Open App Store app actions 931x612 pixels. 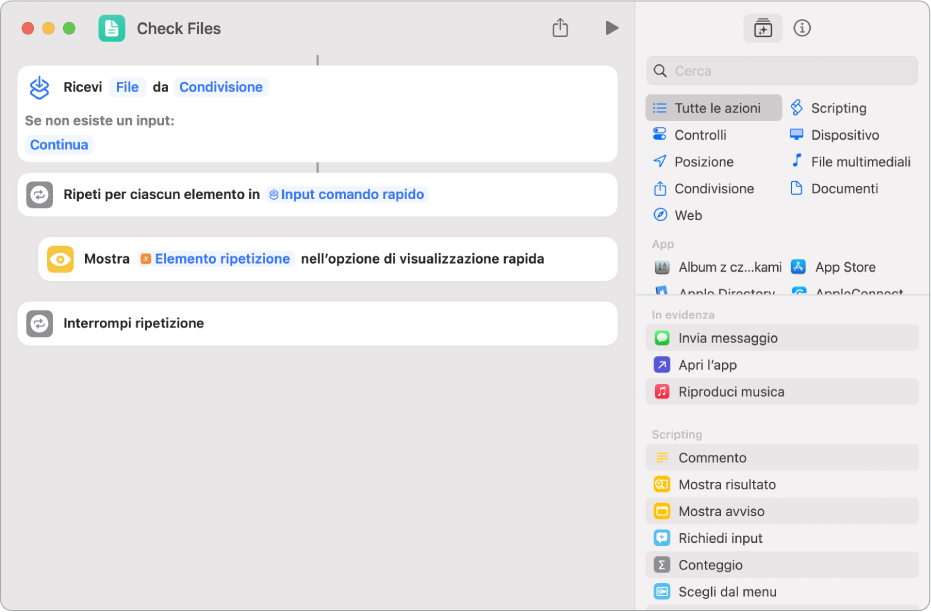[x=833, y=267]
